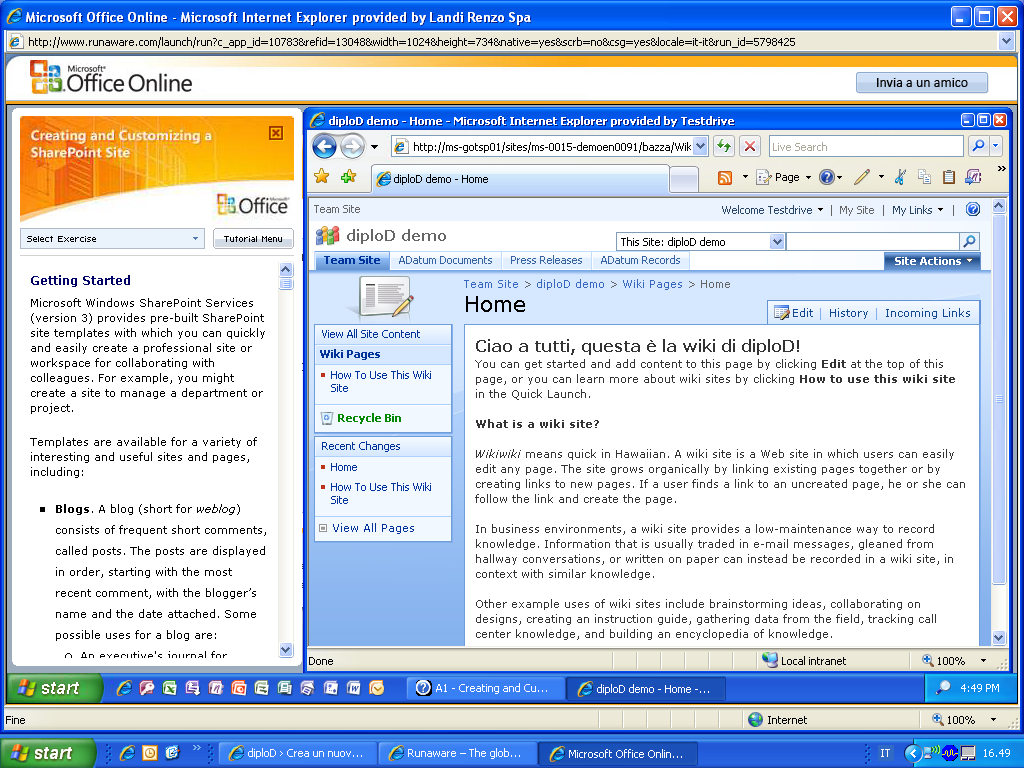Image resolution: width=1024 pixels, height=768 pixels.
Task: Open the Home link under Recent Changes
Action: 344,467
